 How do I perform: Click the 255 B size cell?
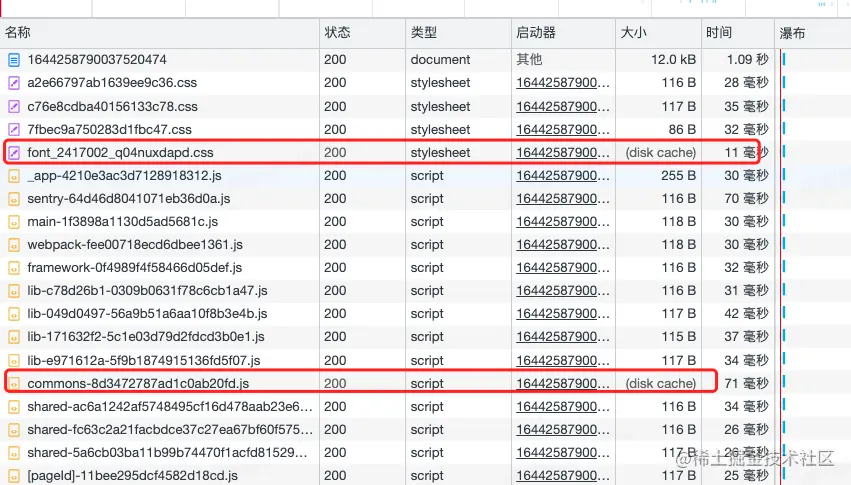click(678, 176)
